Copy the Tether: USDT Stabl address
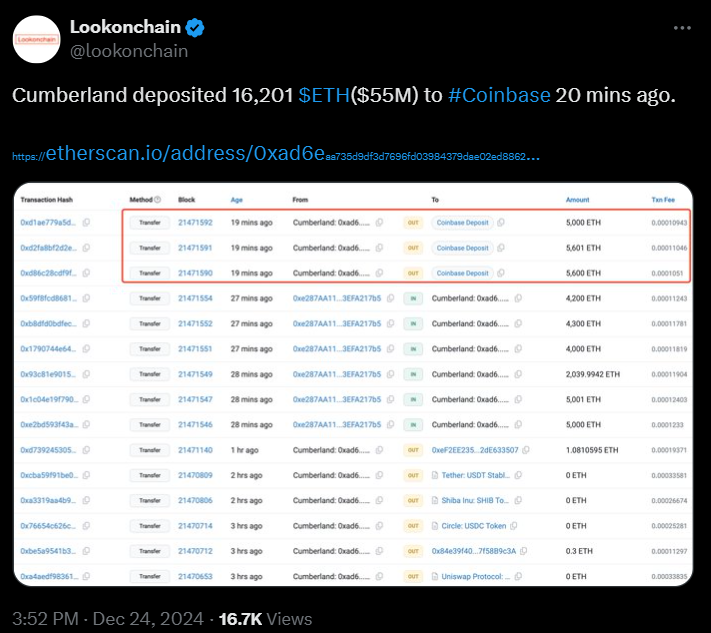This screenshot has width=711, height=633. pos(518,475)
